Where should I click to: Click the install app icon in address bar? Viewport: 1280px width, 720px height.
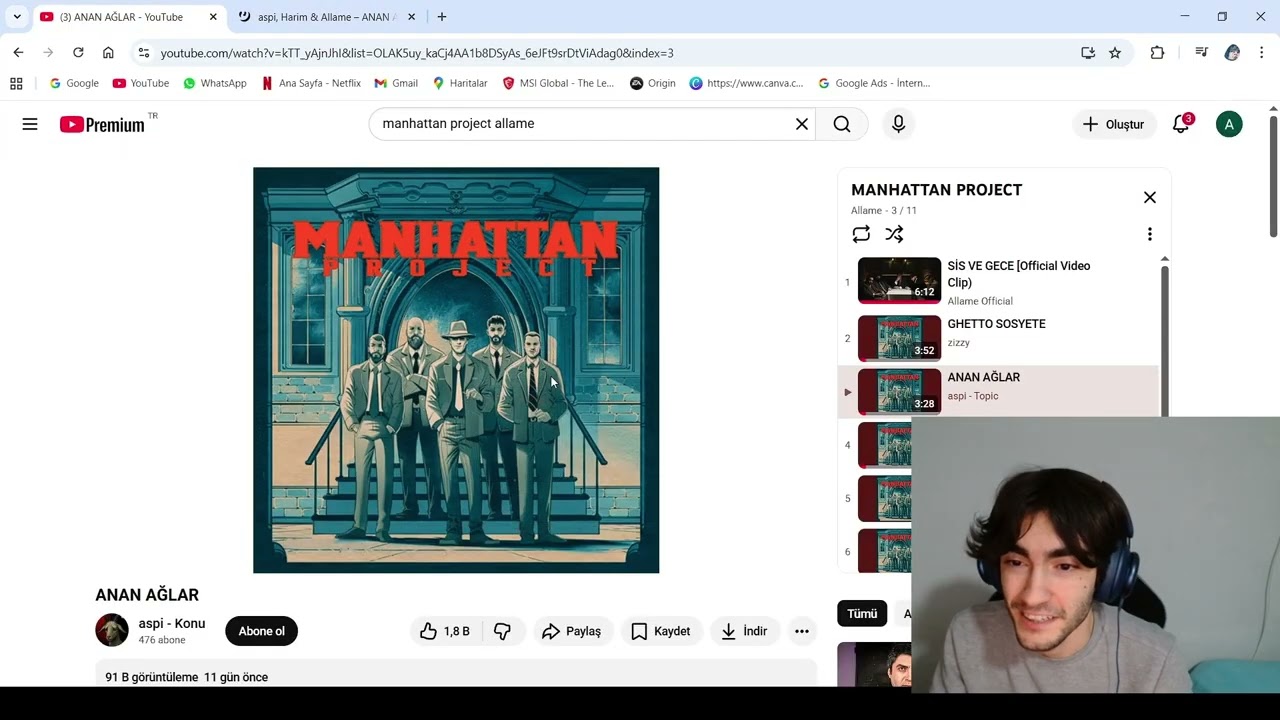click(x=1088, y=53)
